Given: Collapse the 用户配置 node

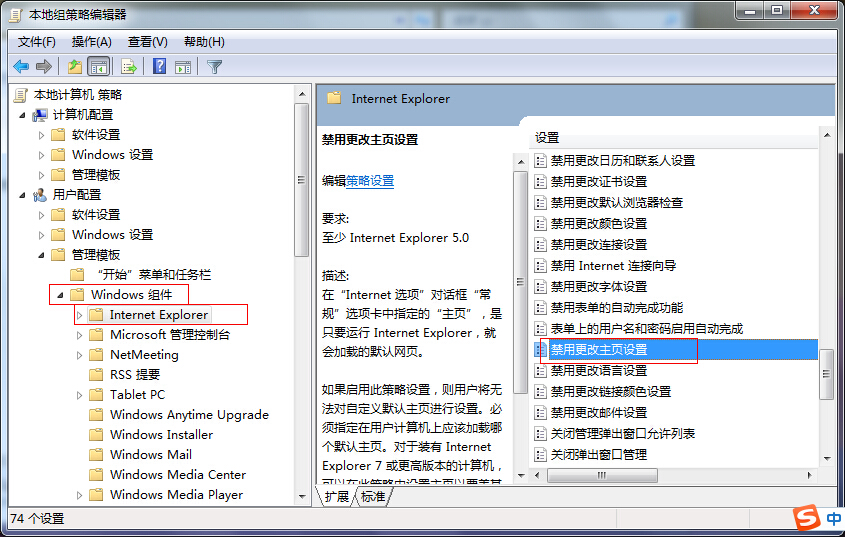Looking at the screenshot, I should coord(23,195).
